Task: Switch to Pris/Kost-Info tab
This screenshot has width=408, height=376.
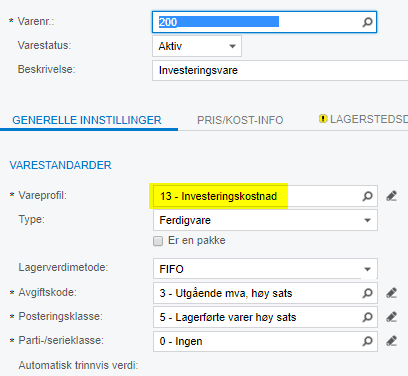Action: point(240,120)
